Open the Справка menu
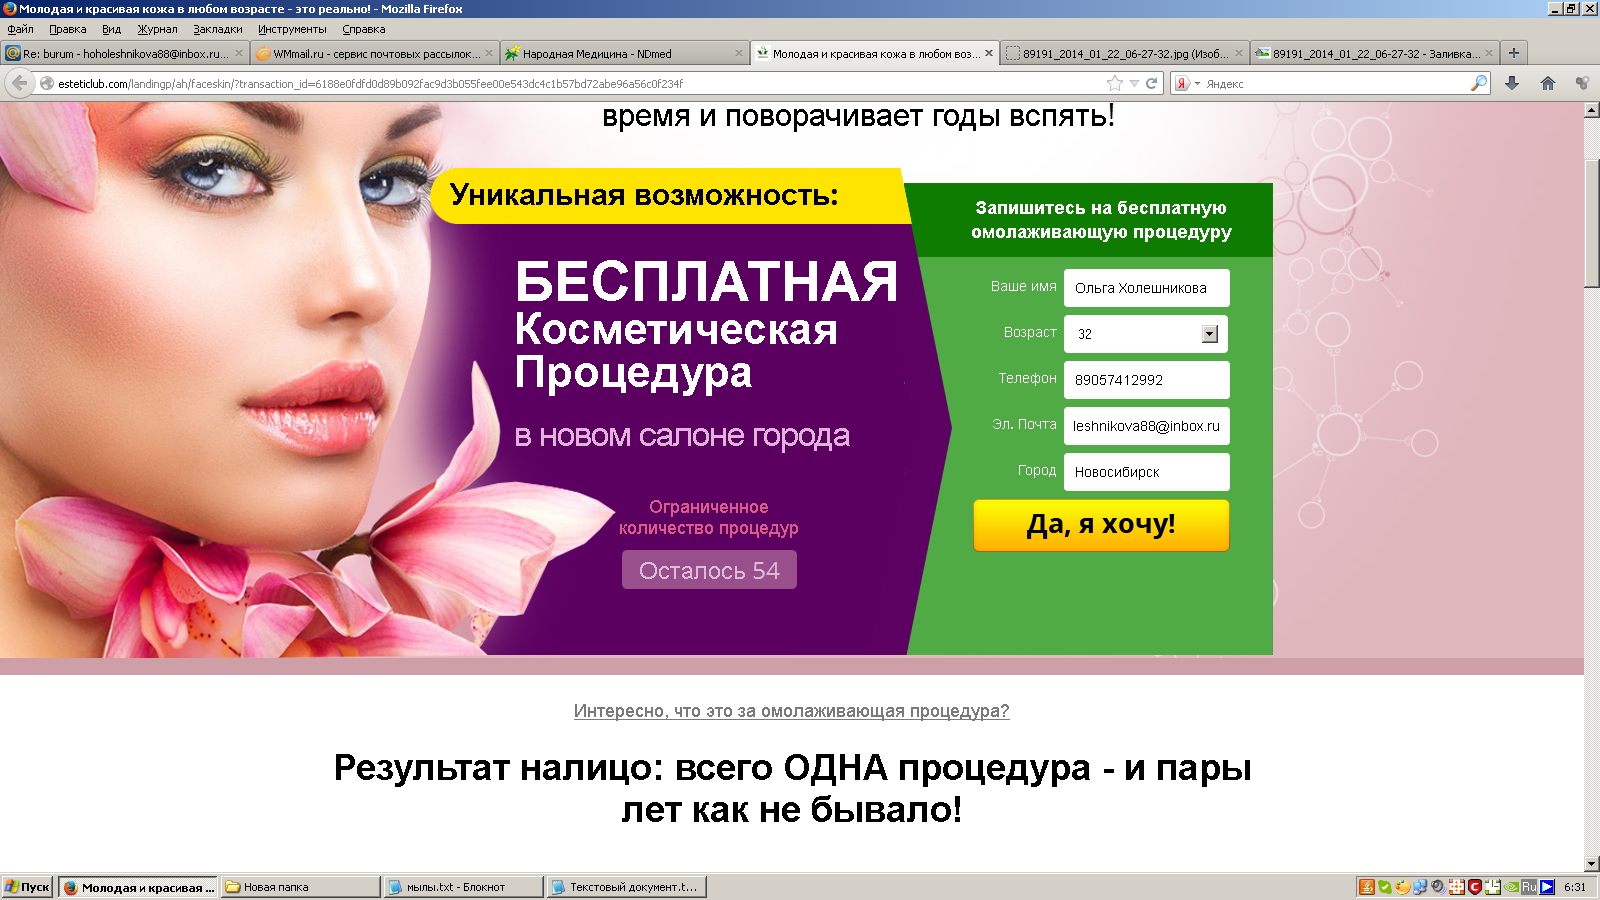This screenshot has width=1600, height=900. point(363,29)
